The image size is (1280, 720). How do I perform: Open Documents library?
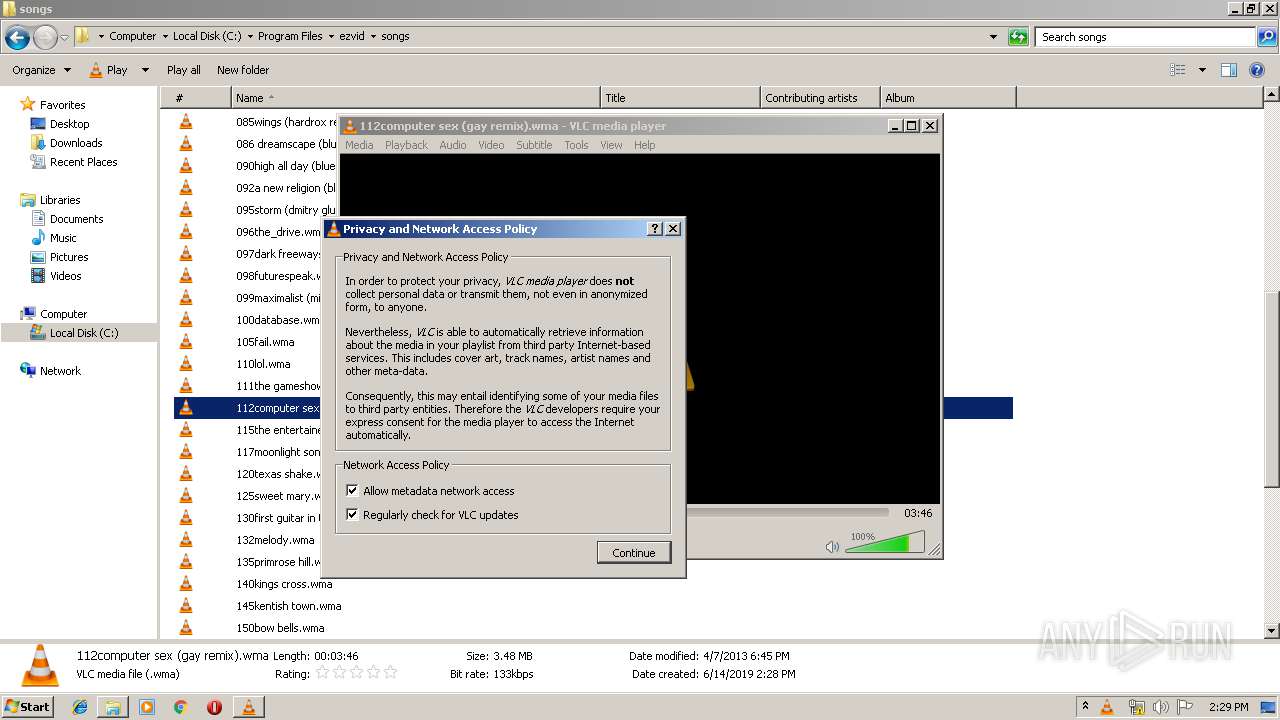pos(76,219)
